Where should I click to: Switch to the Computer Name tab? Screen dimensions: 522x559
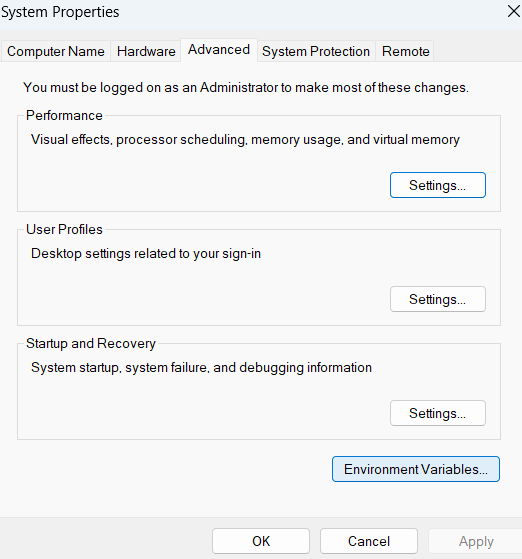click(56, 51)
